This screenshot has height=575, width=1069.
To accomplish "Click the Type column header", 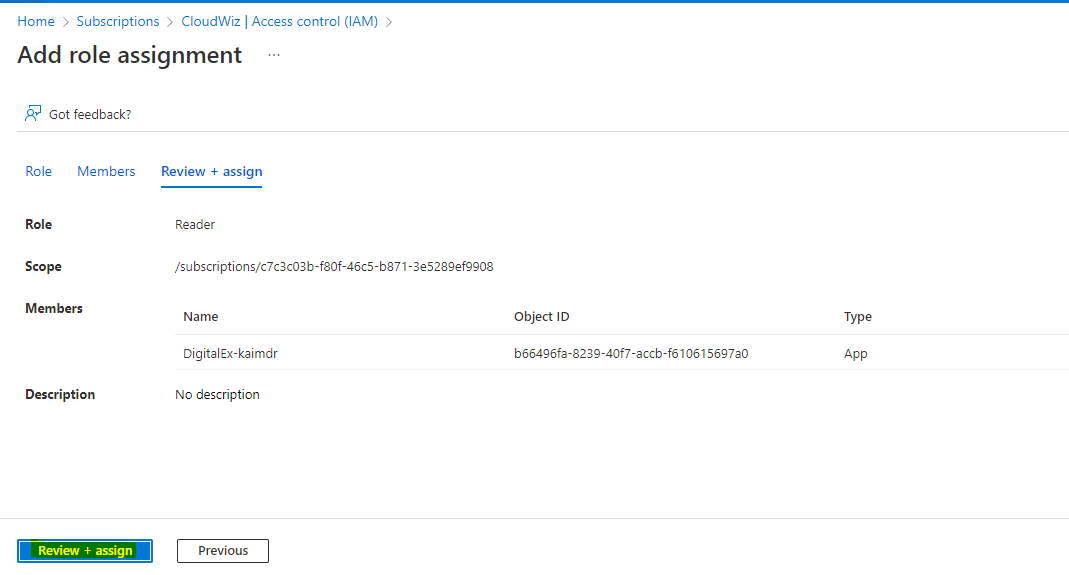I will [857, 316].
